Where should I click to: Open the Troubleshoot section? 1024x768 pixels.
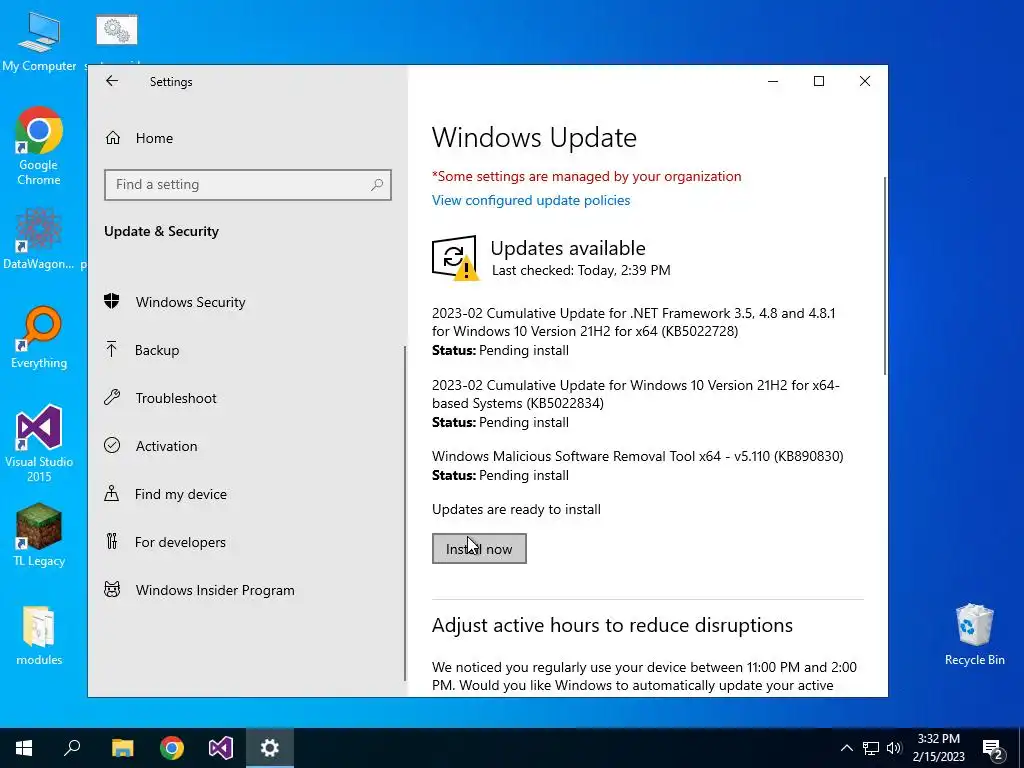(248, 398)
